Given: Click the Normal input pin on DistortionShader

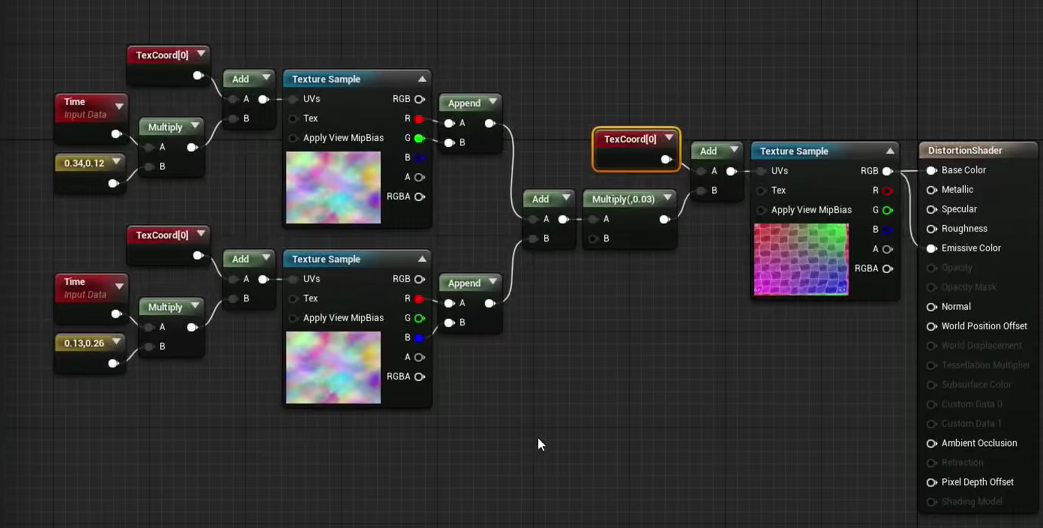Looking at the screenshot, I should [x=931, y=307].
